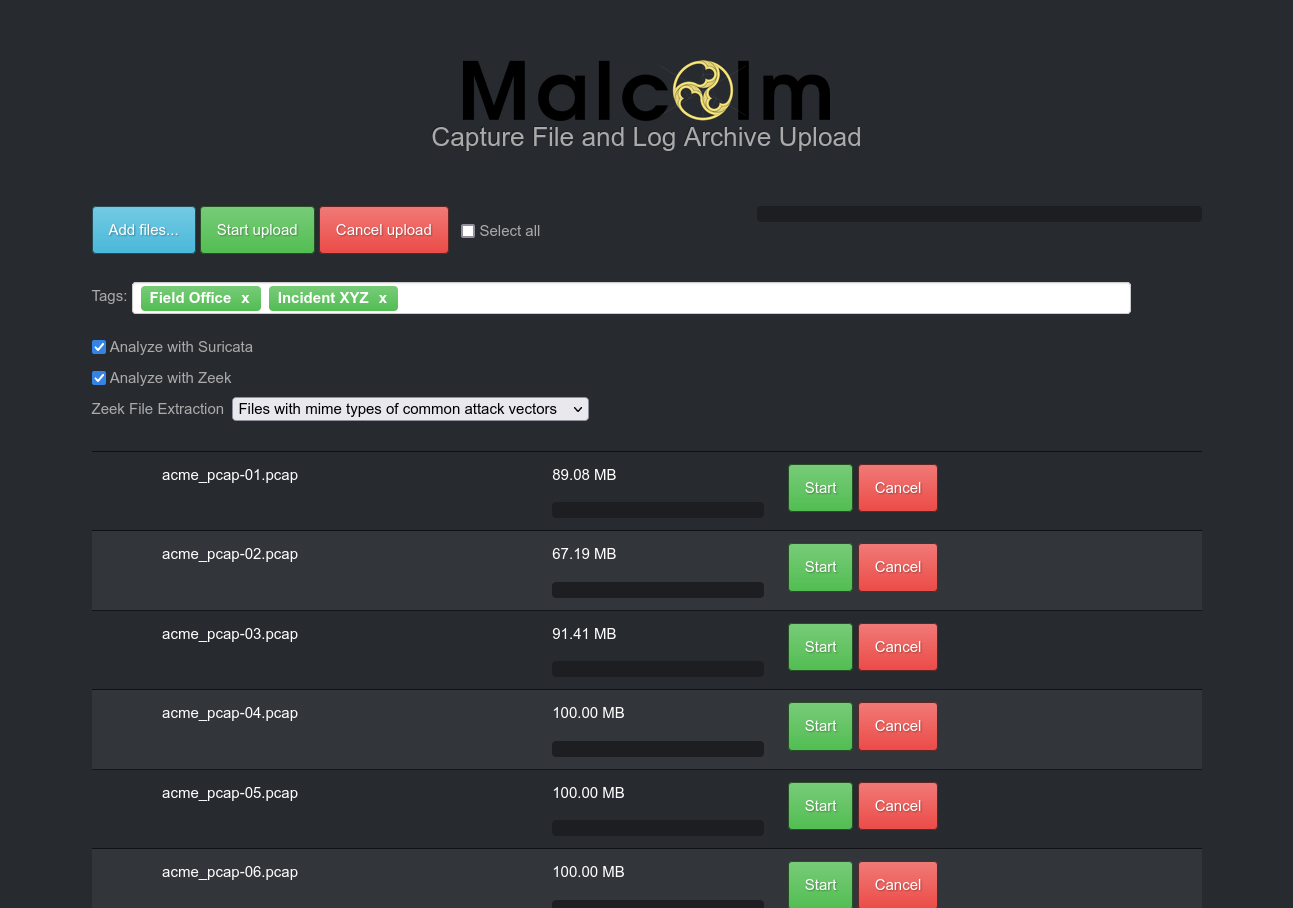Click file name acme_pcap-01.pcap
This screenshot has height=908, width=1293.
coord(230,475)
